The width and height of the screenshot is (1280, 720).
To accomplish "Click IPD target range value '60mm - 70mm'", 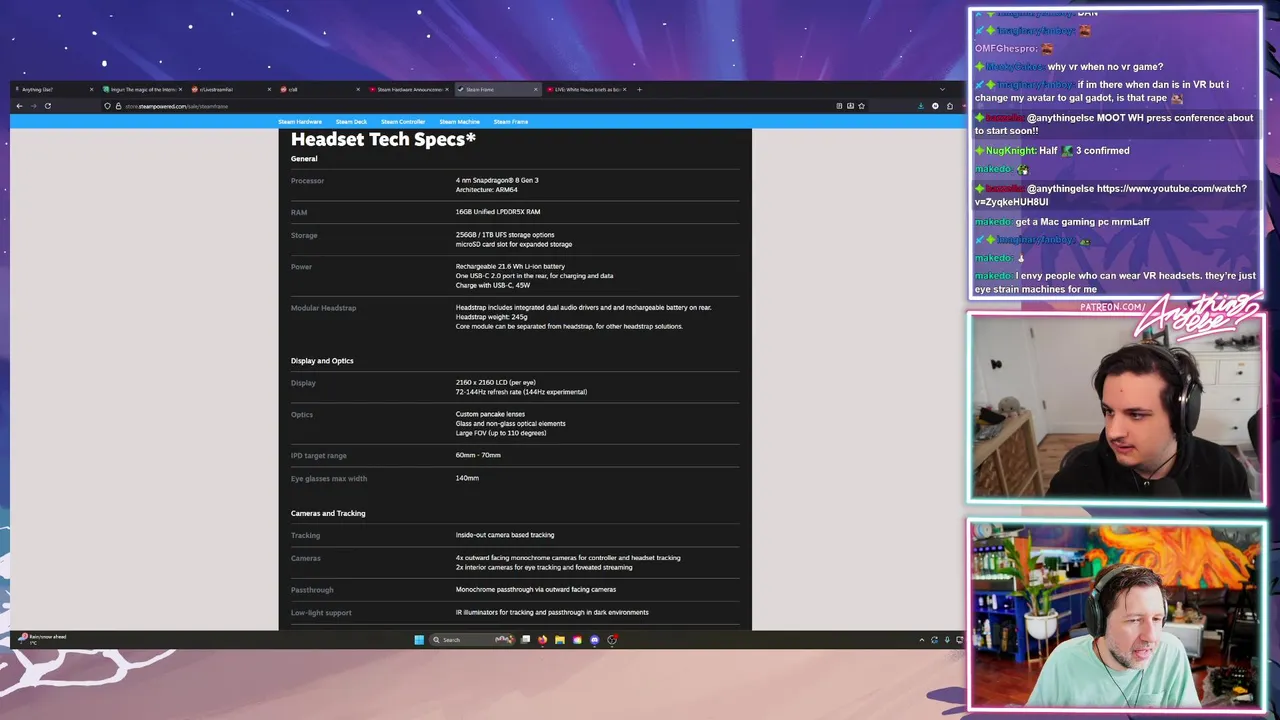I will 478,455.
